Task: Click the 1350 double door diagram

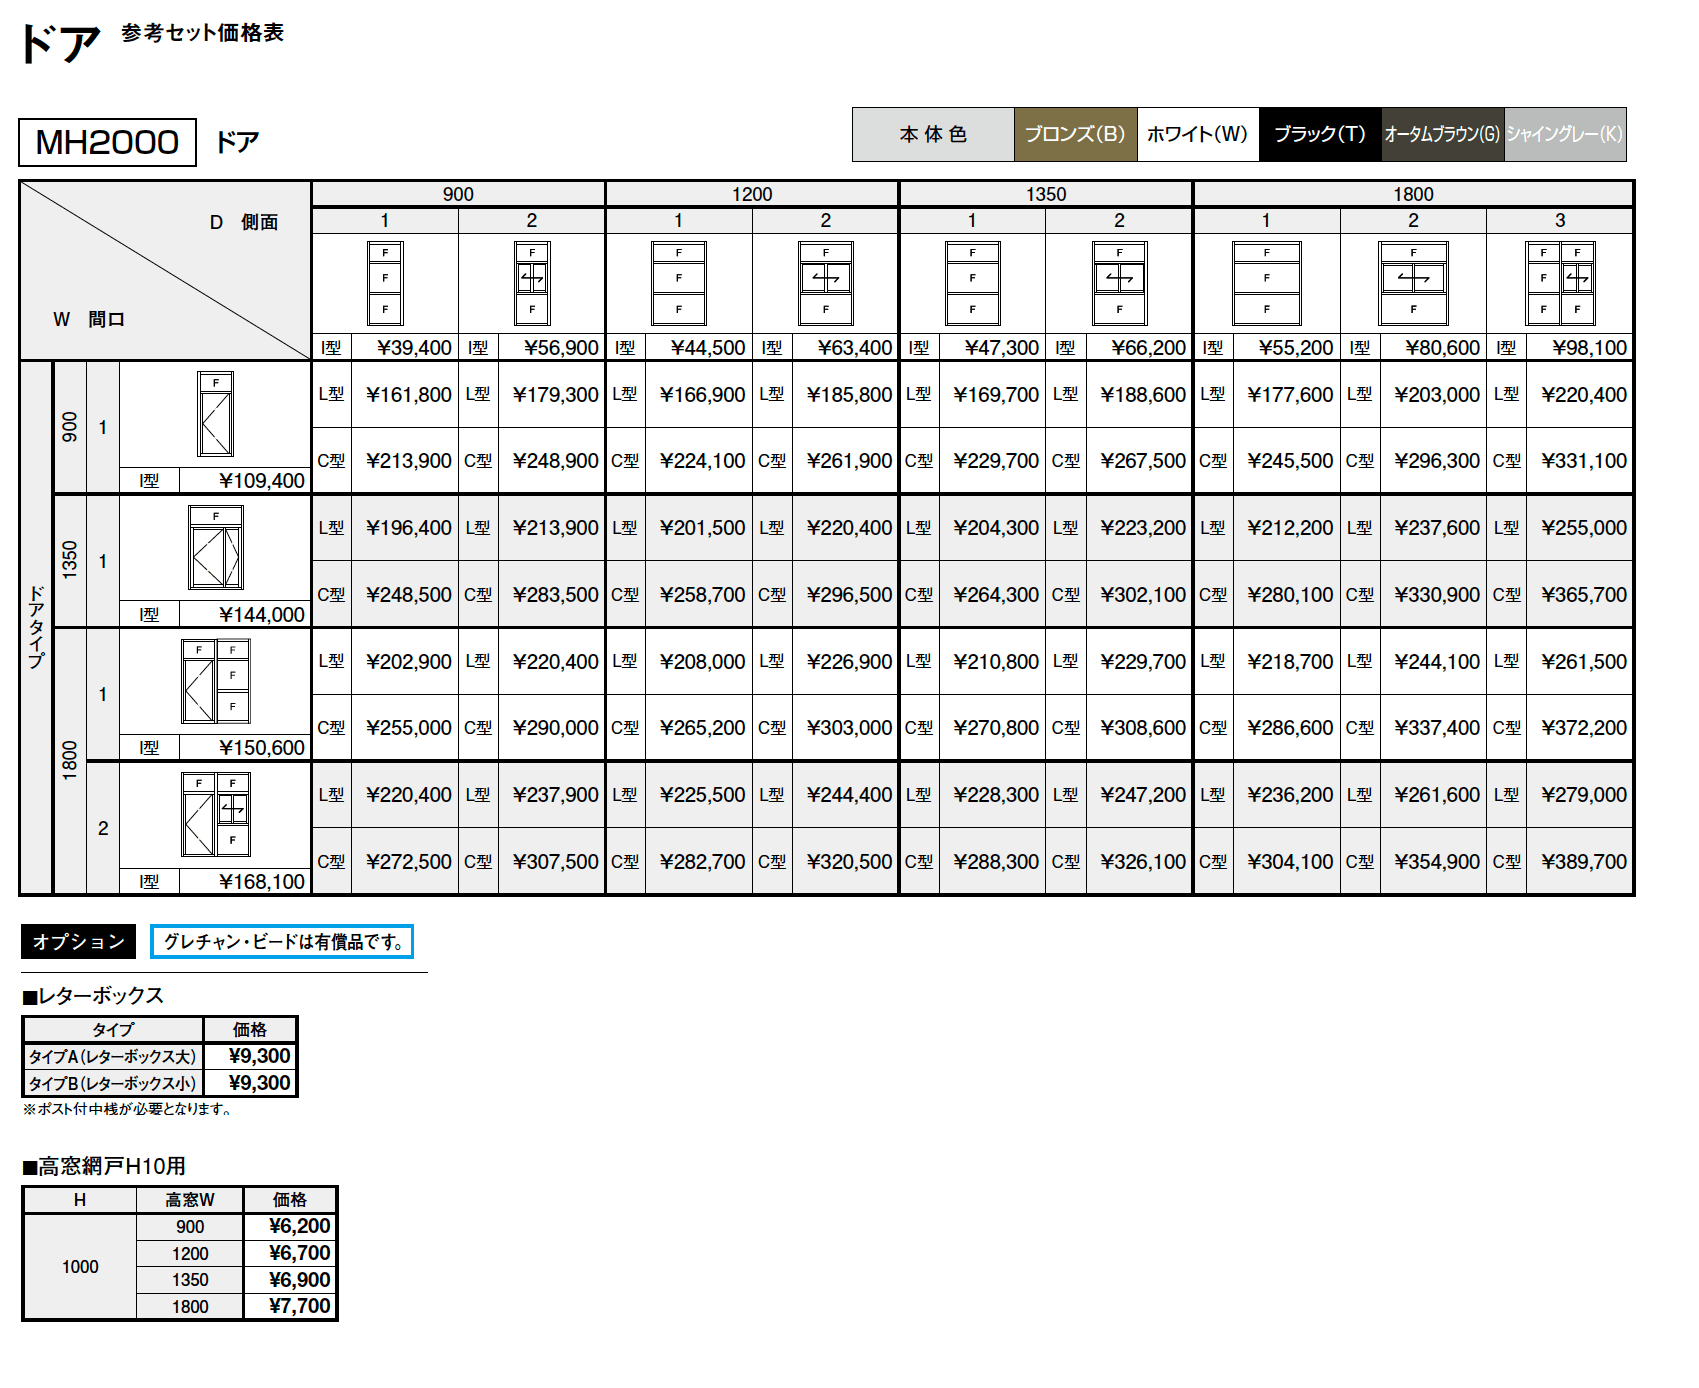Action: click(215, 548)
